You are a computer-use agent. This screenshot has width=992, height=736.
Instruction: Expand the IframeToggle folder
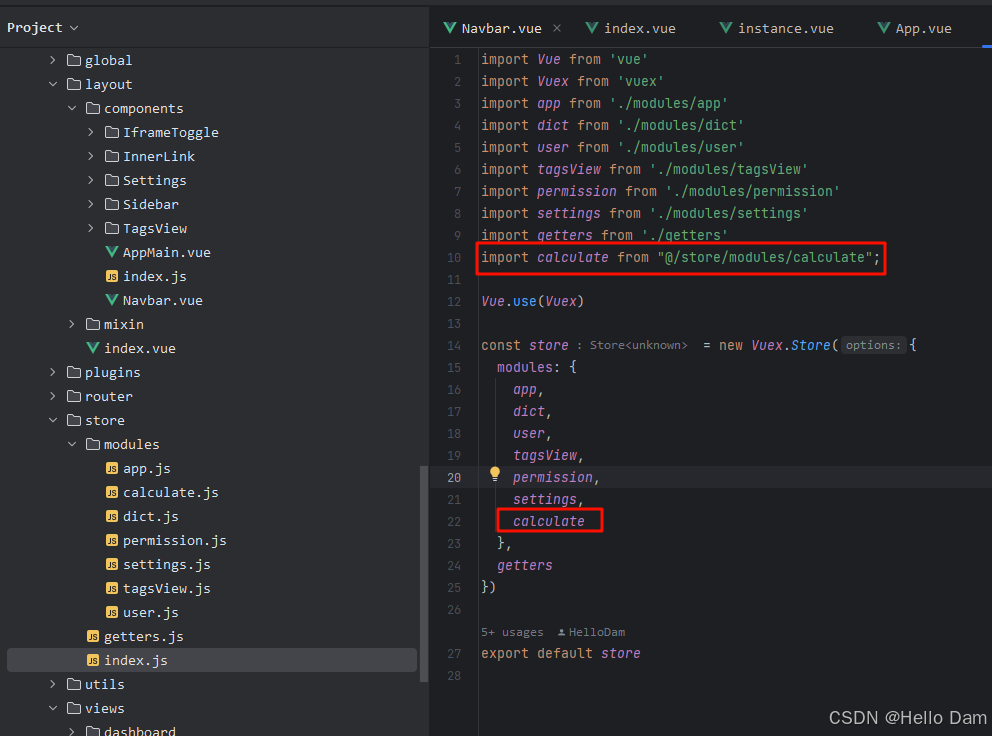click(90, 132)
